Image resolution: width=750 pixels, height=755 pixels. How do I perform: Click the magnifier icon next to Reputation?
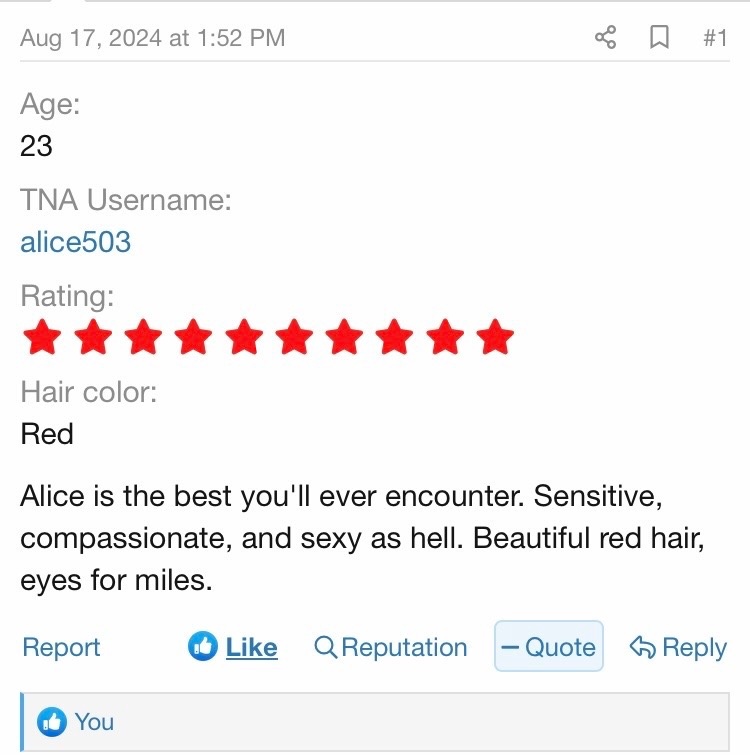click(x=325, y=647)
